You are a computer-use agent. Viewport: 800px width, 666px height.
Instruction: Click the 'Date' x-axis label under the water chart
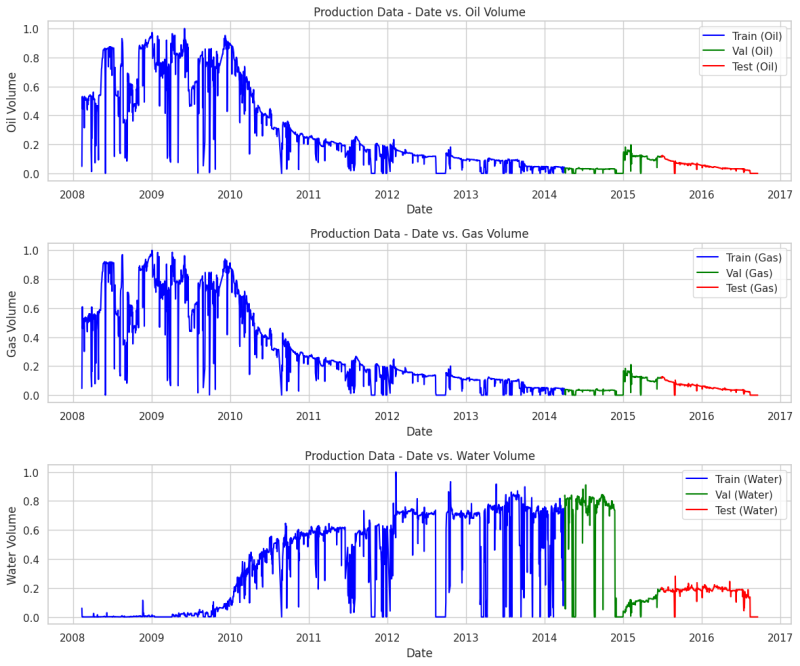click(419, 653)
